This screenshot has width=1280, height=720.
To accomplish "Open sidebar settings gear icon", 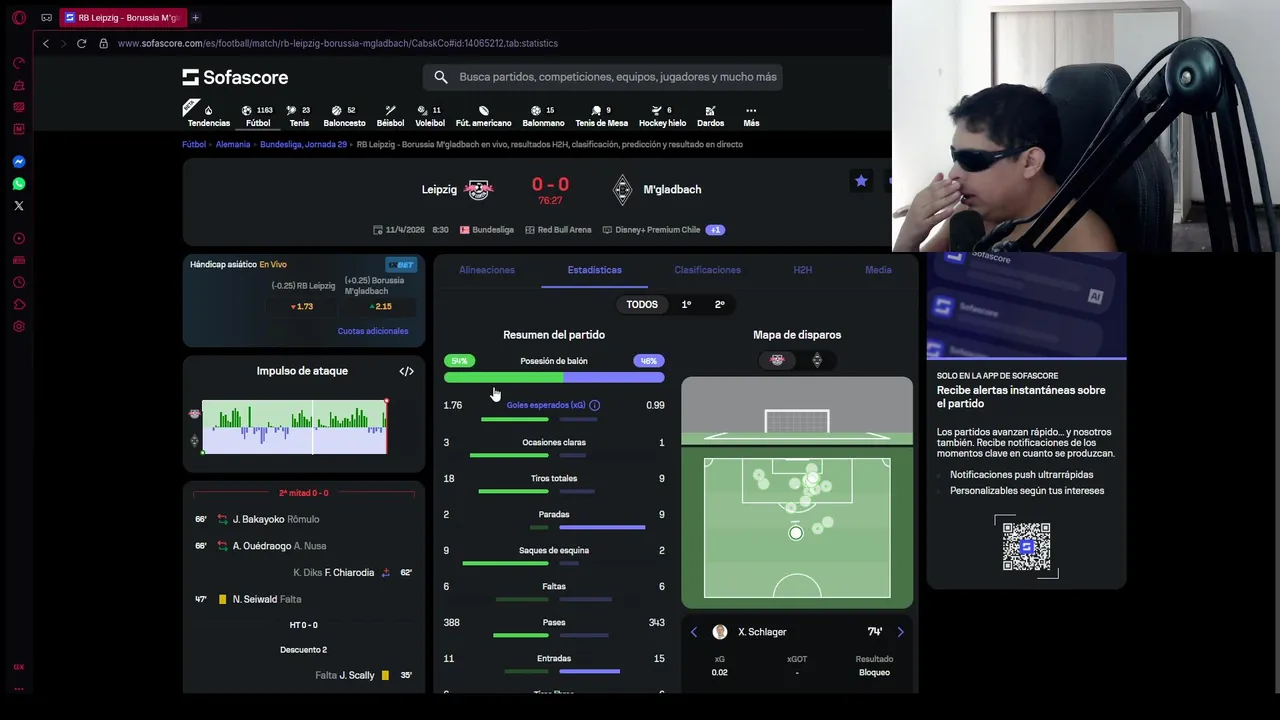I will (x=18, y=326).
